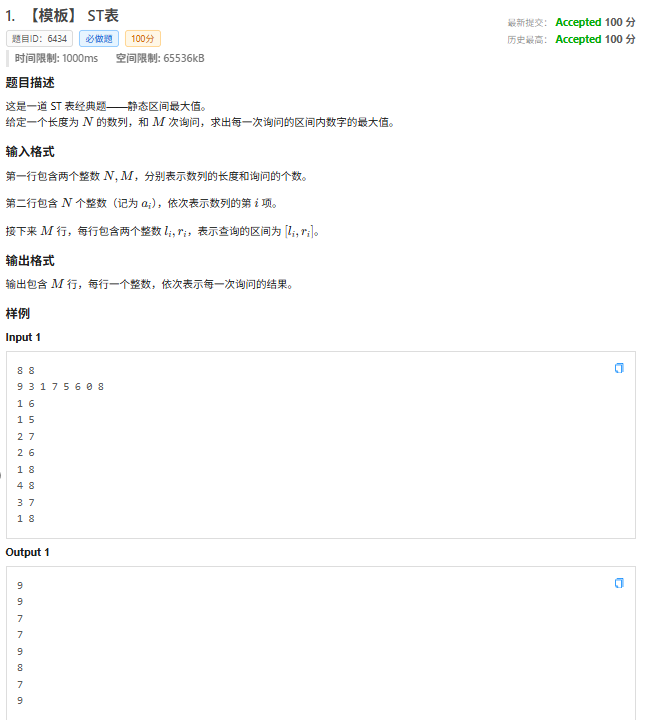Click the 【模板】 ST表 problem title
The height and width of the screenshot is (720, 646).
(70, 15)
